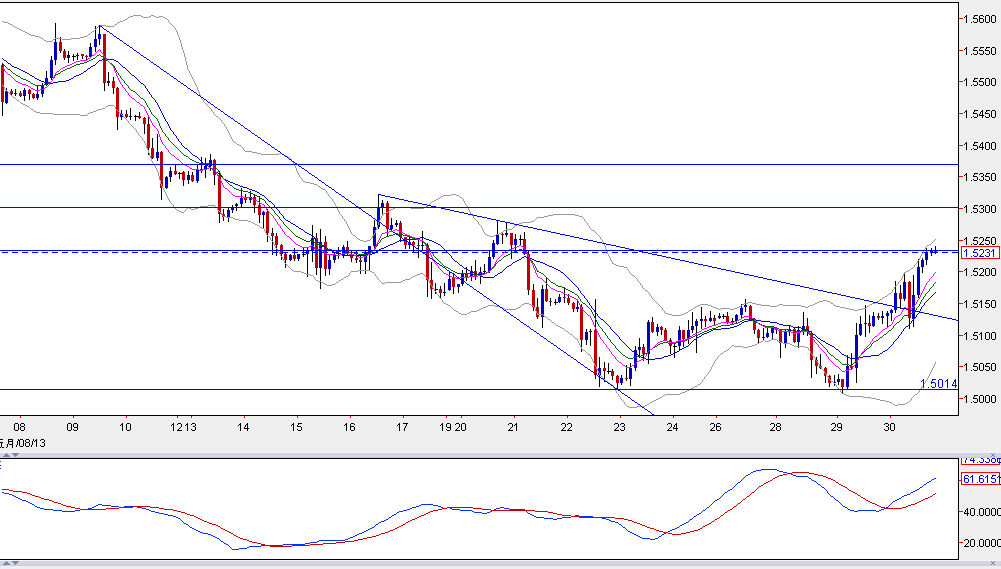Click date label 23 on time axis
1001x569 pixels.
click(x=619, y=427)
